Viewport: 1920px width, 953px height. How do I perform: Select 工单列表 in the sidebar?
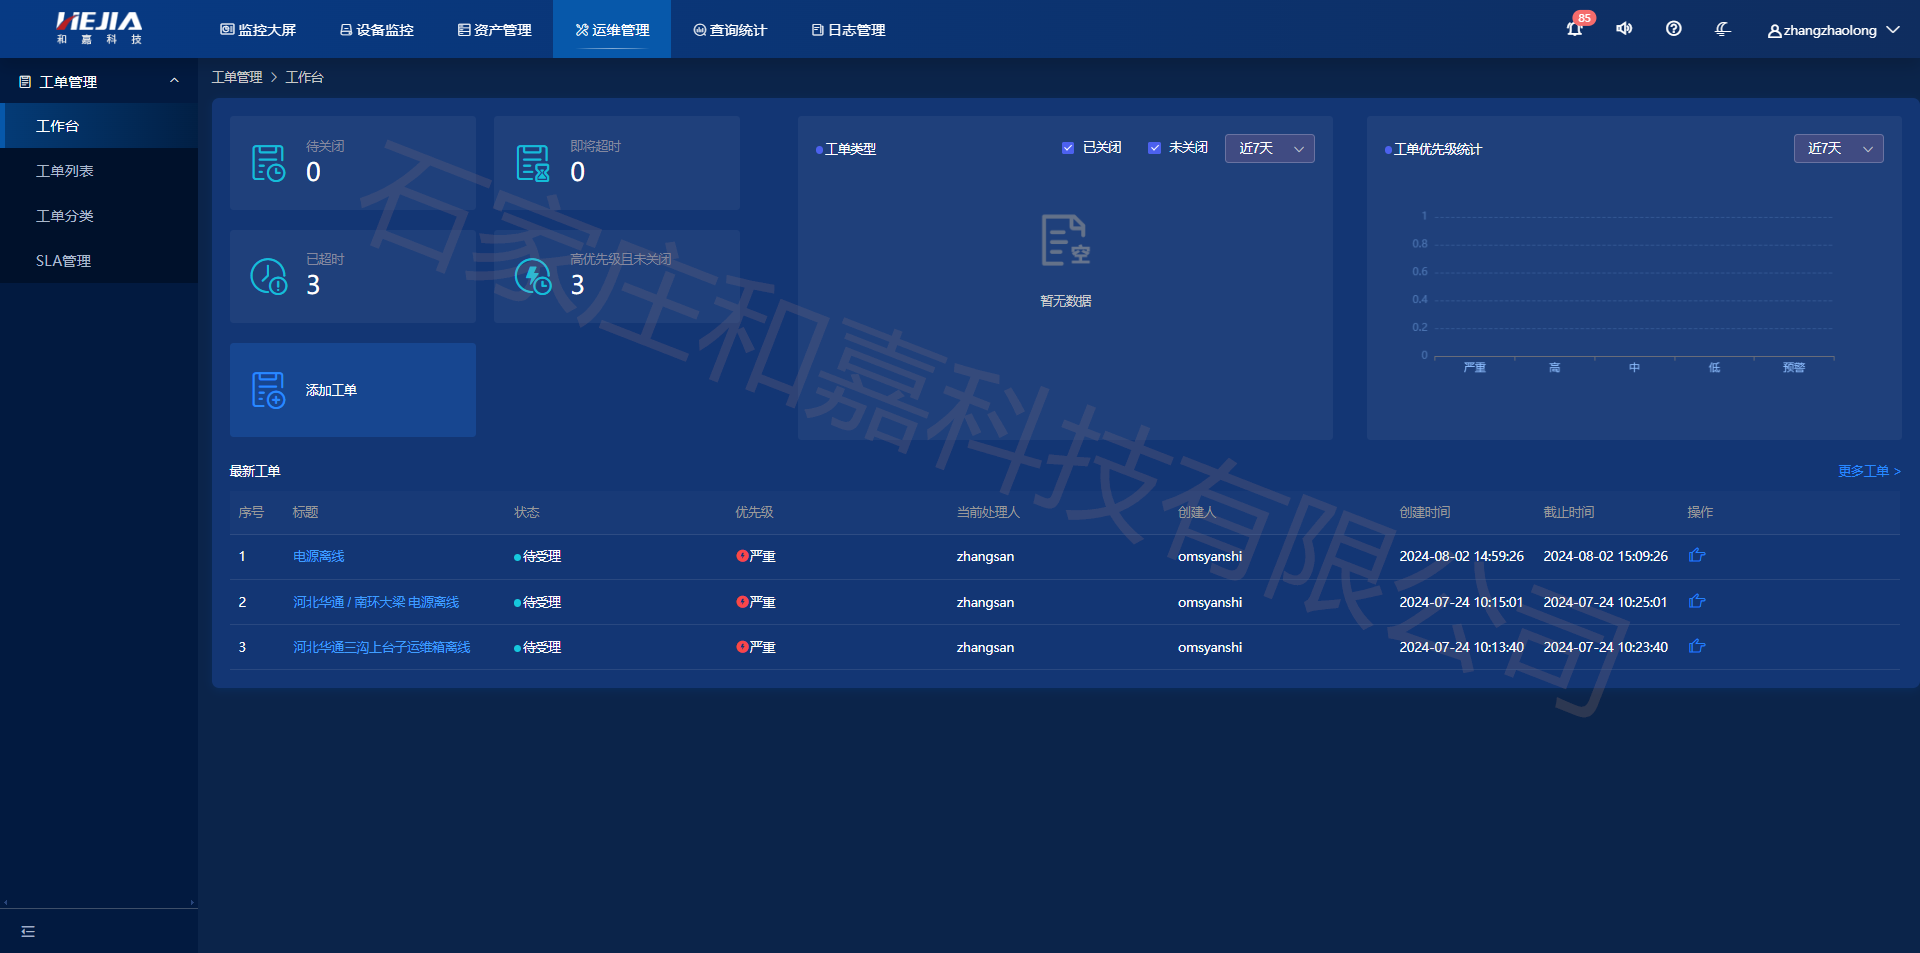[65, 171]
